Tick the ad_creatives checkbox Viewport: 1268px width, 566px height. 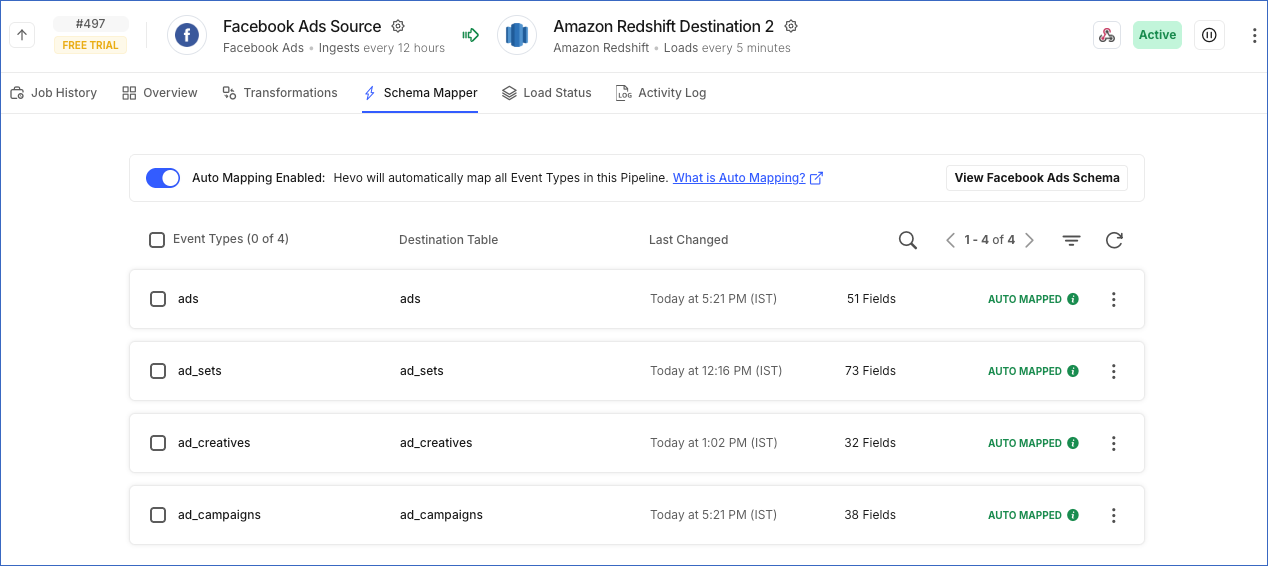pos(158,443)
